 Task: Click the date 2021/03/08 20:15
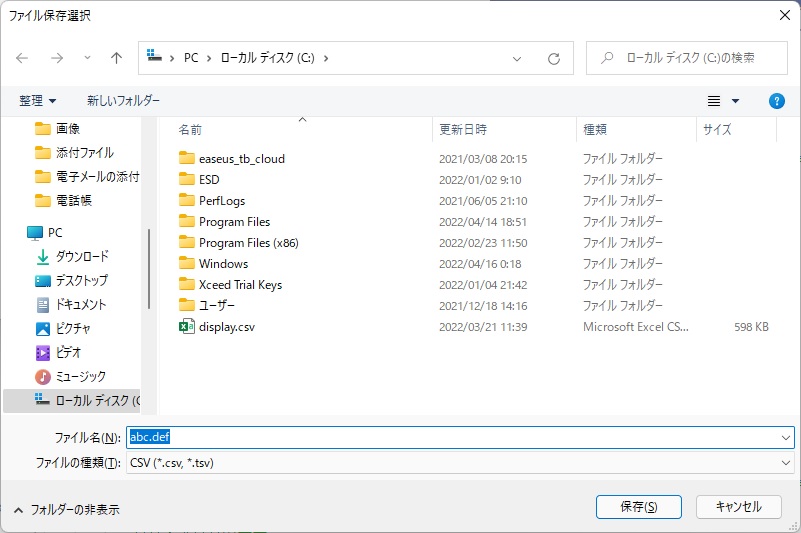point(483,159)
